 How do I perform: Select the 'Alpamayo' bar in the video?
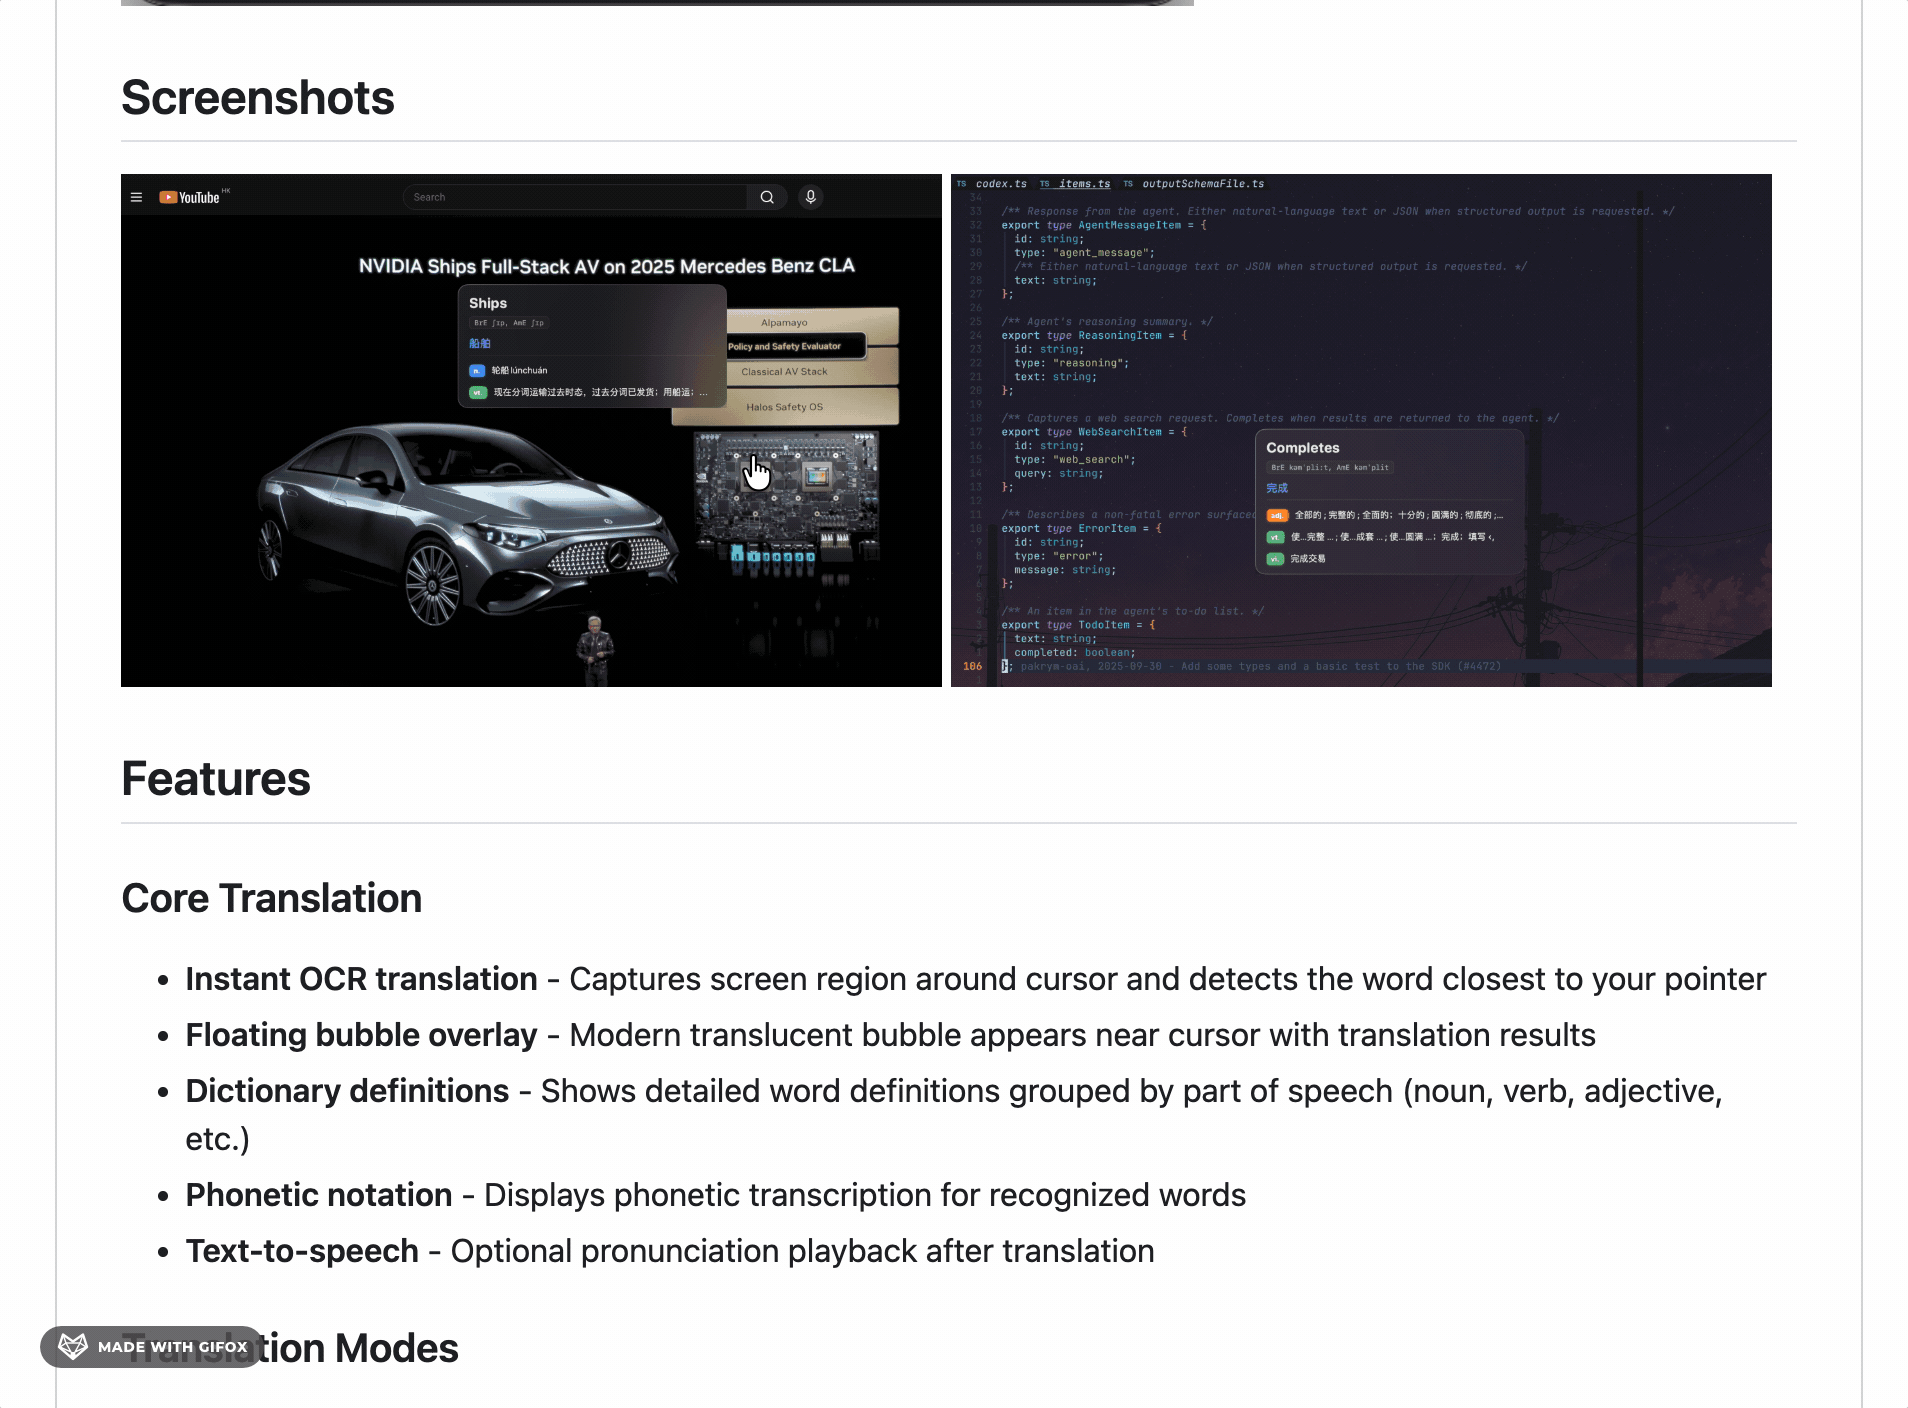tap(784, 323)
